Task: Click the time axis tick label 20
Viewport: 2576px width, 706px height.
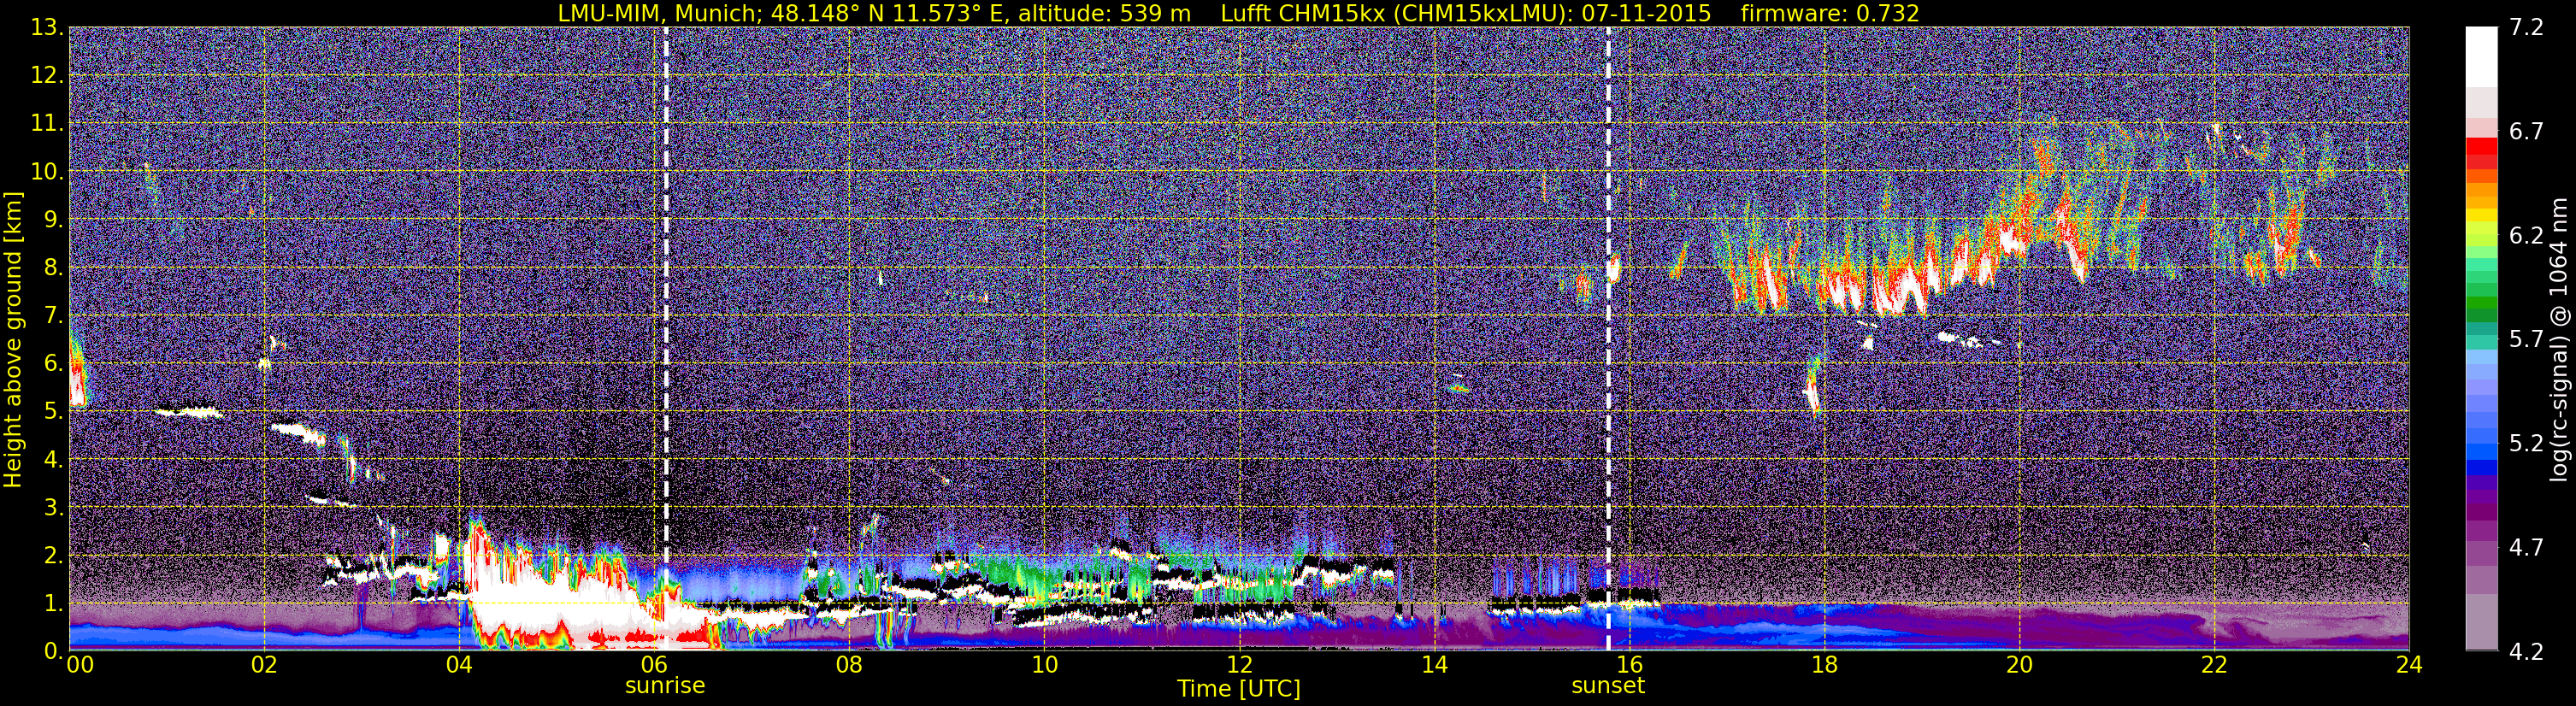Action: (2019, 665)
